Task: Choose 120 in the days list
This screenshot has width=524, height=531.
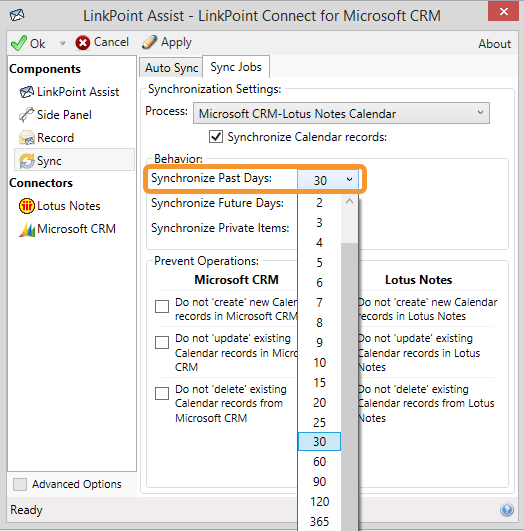Action: [x=319, y=502]
